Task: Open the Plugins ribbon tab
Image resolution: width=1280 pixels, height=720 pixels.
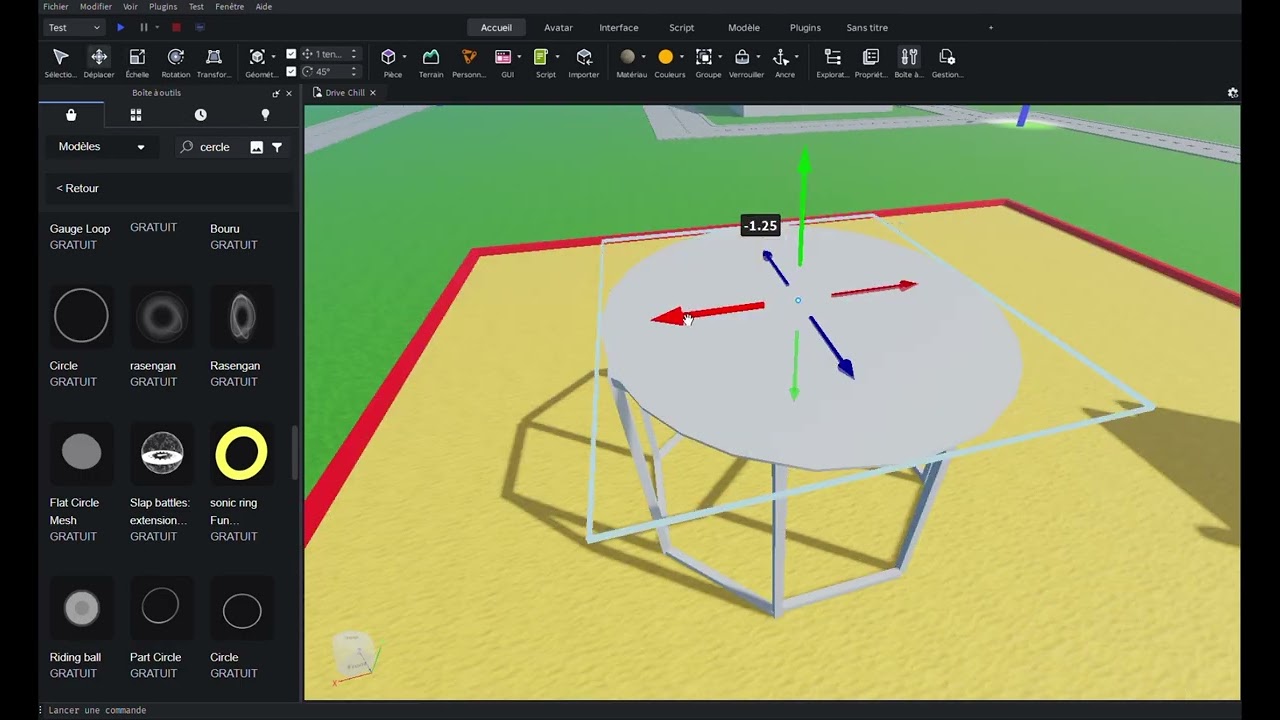Action: click(805, 28)
